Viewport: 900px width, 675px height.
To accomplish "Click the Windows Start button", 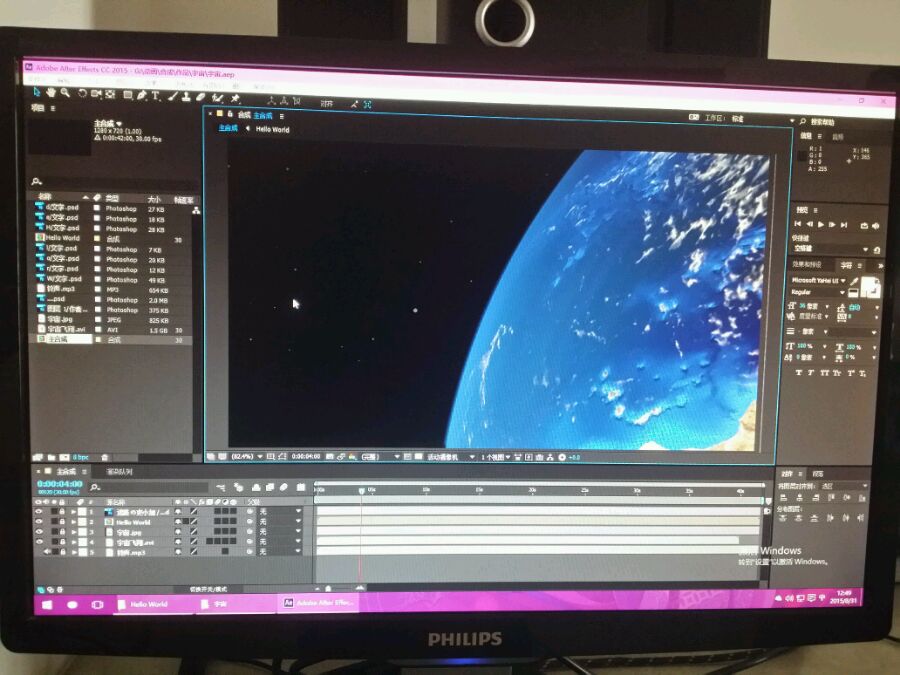I will (x=46, y=604).
